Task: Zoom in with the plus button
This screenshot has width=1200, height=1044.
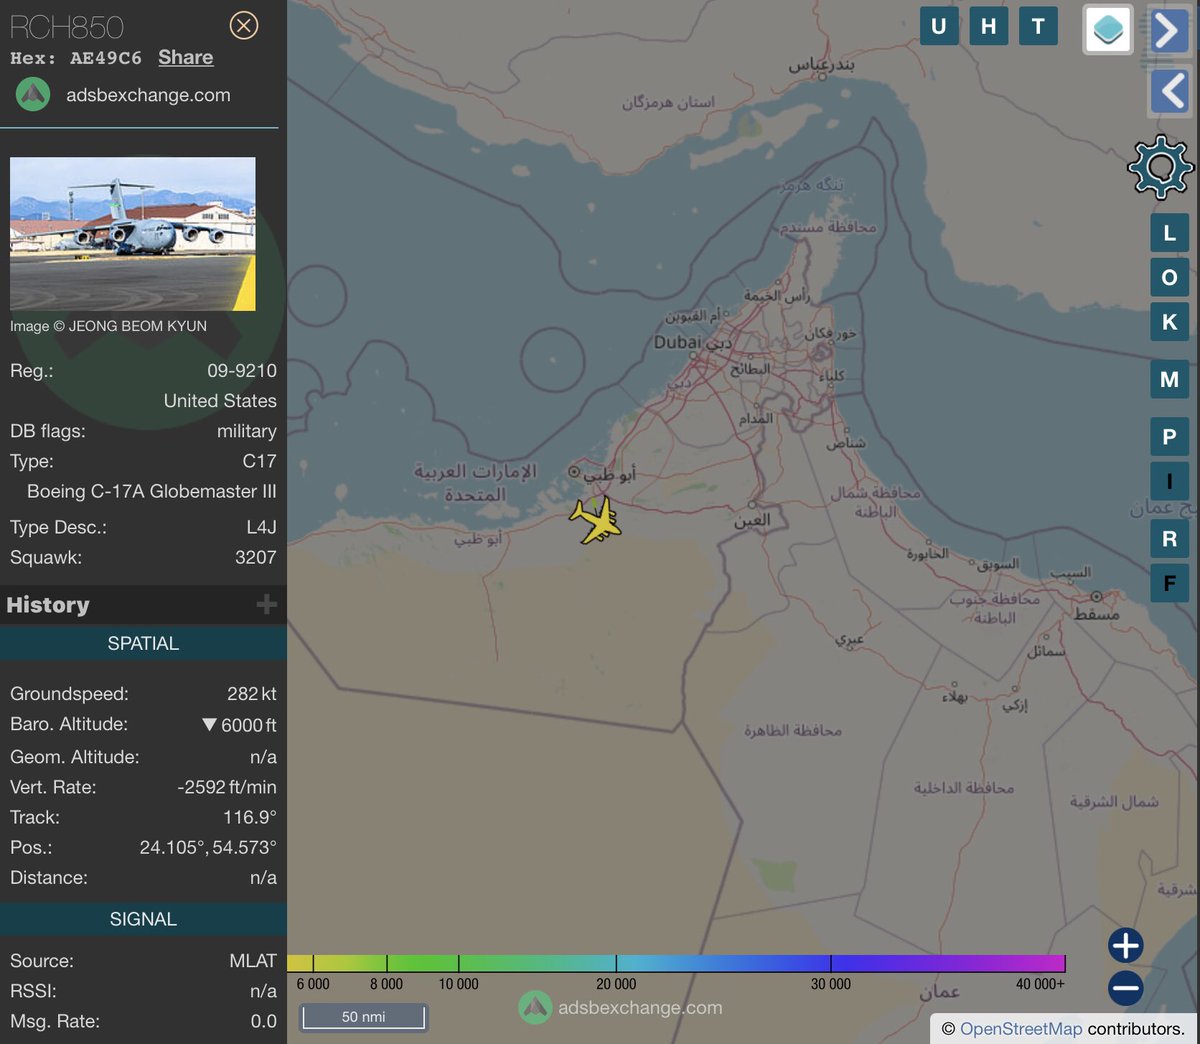Action: (1125, 945)
